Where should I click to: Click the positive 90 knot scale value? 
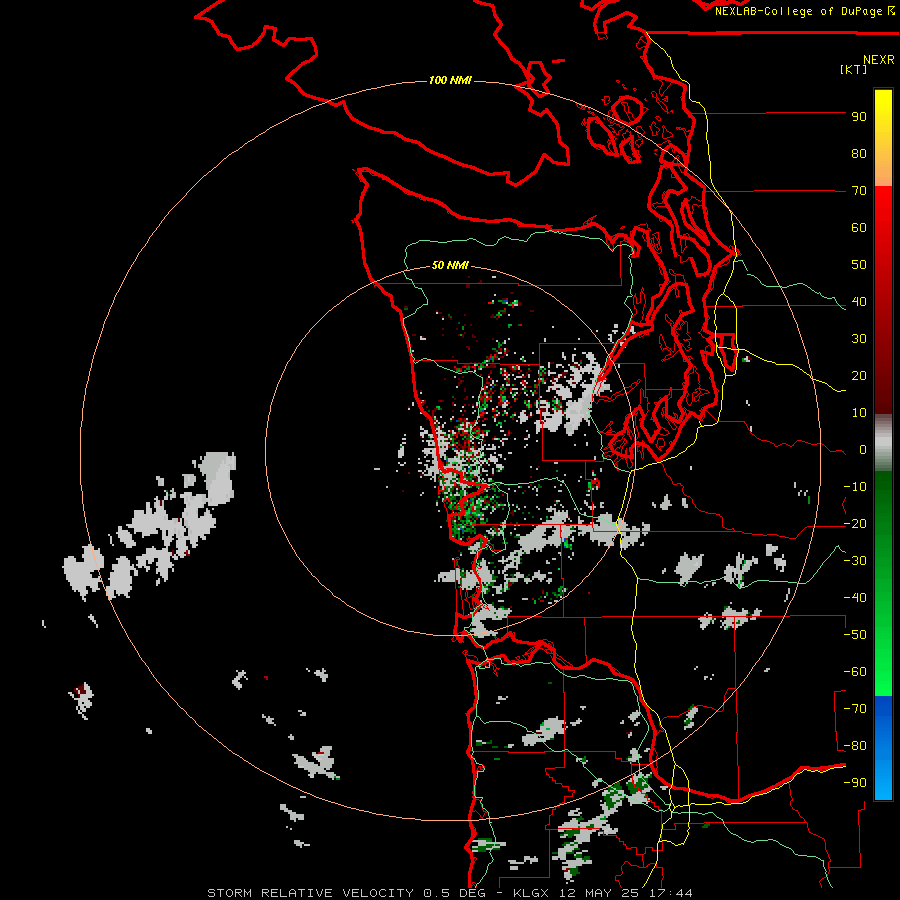[859, 117]
